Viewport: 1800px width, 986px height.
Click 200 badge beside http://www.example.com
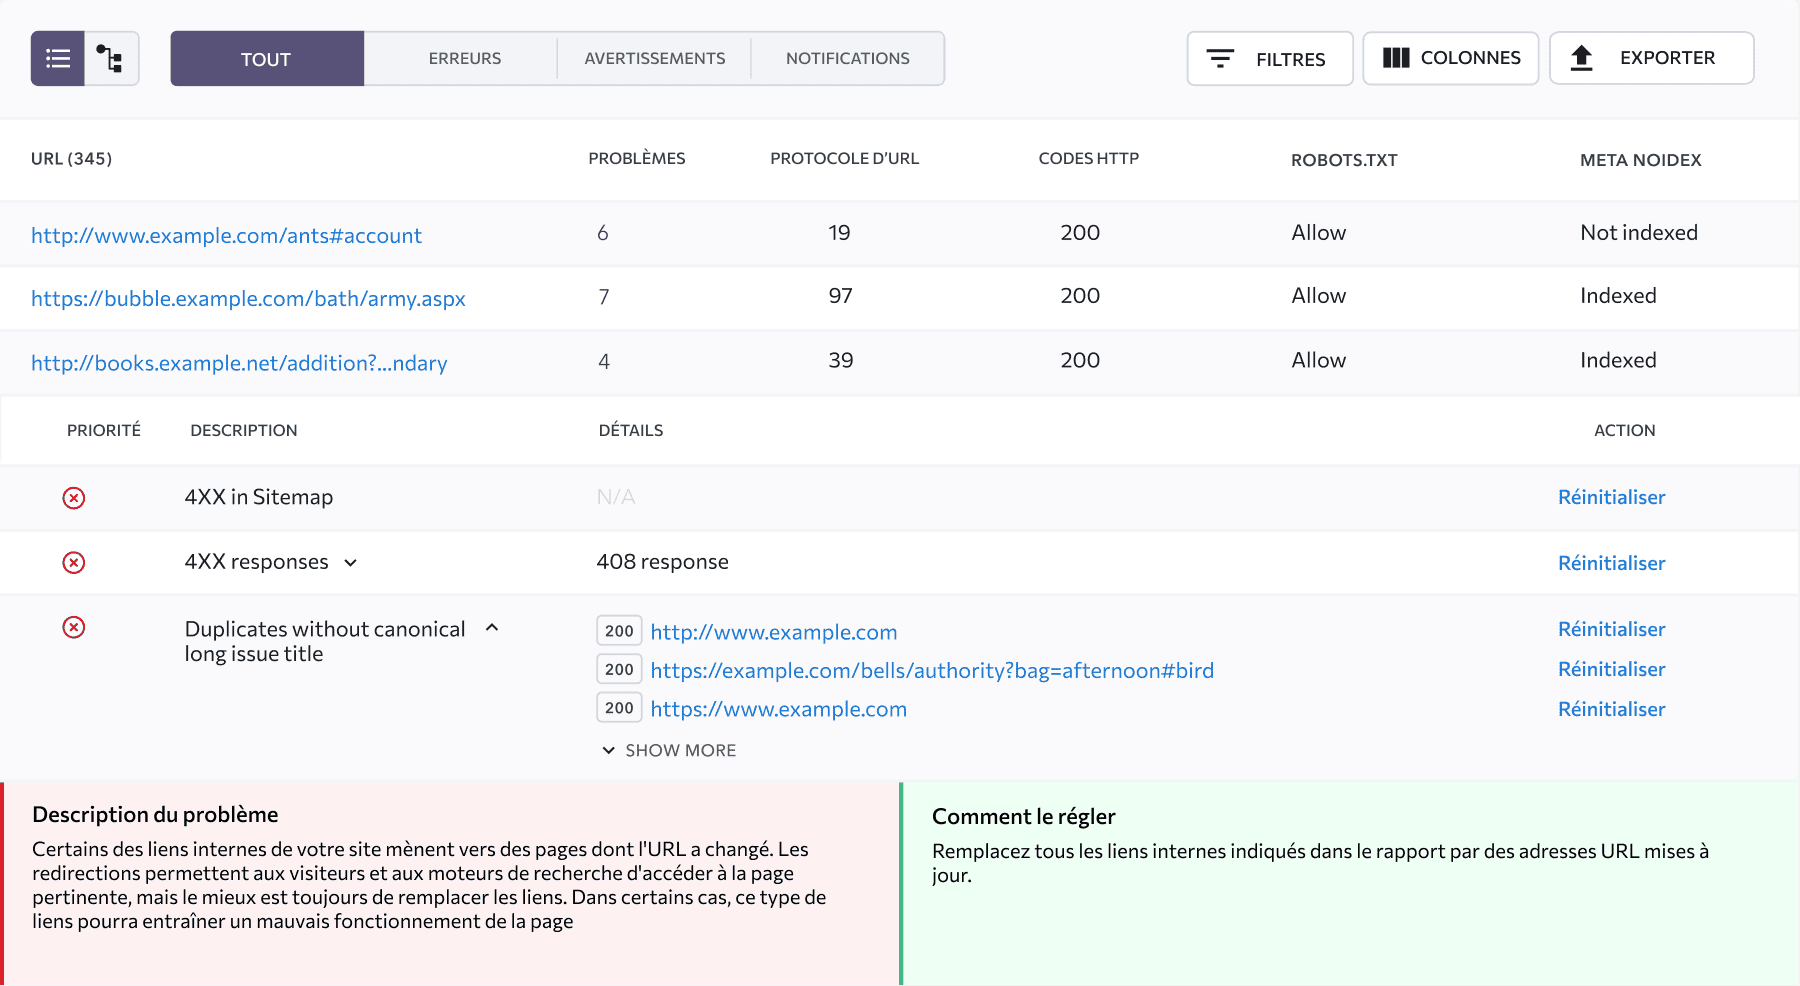pos(619,631)
